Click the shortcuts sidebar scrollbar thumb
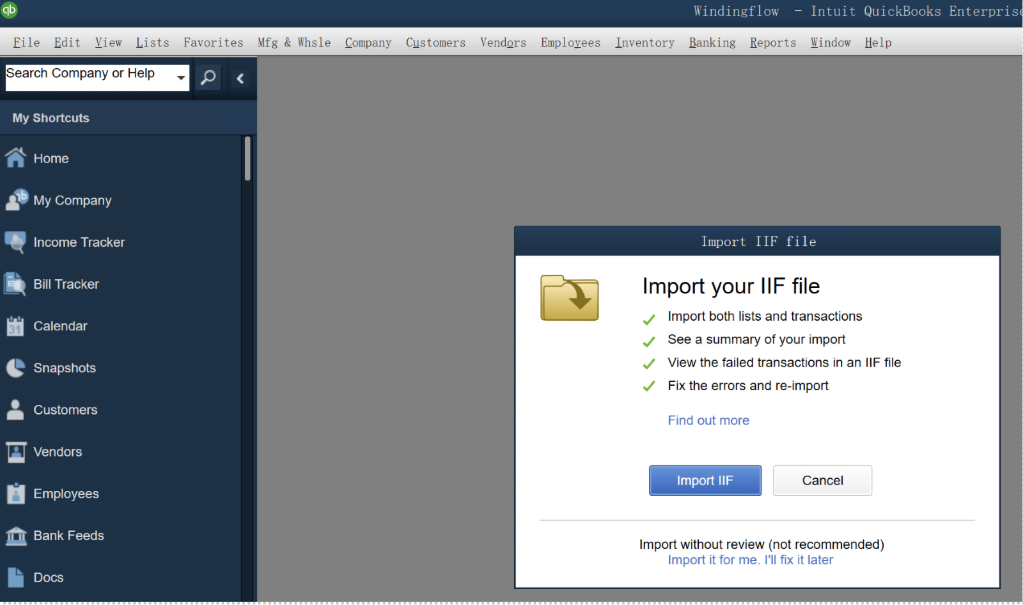1023x605 pixels. coord(247,158)
